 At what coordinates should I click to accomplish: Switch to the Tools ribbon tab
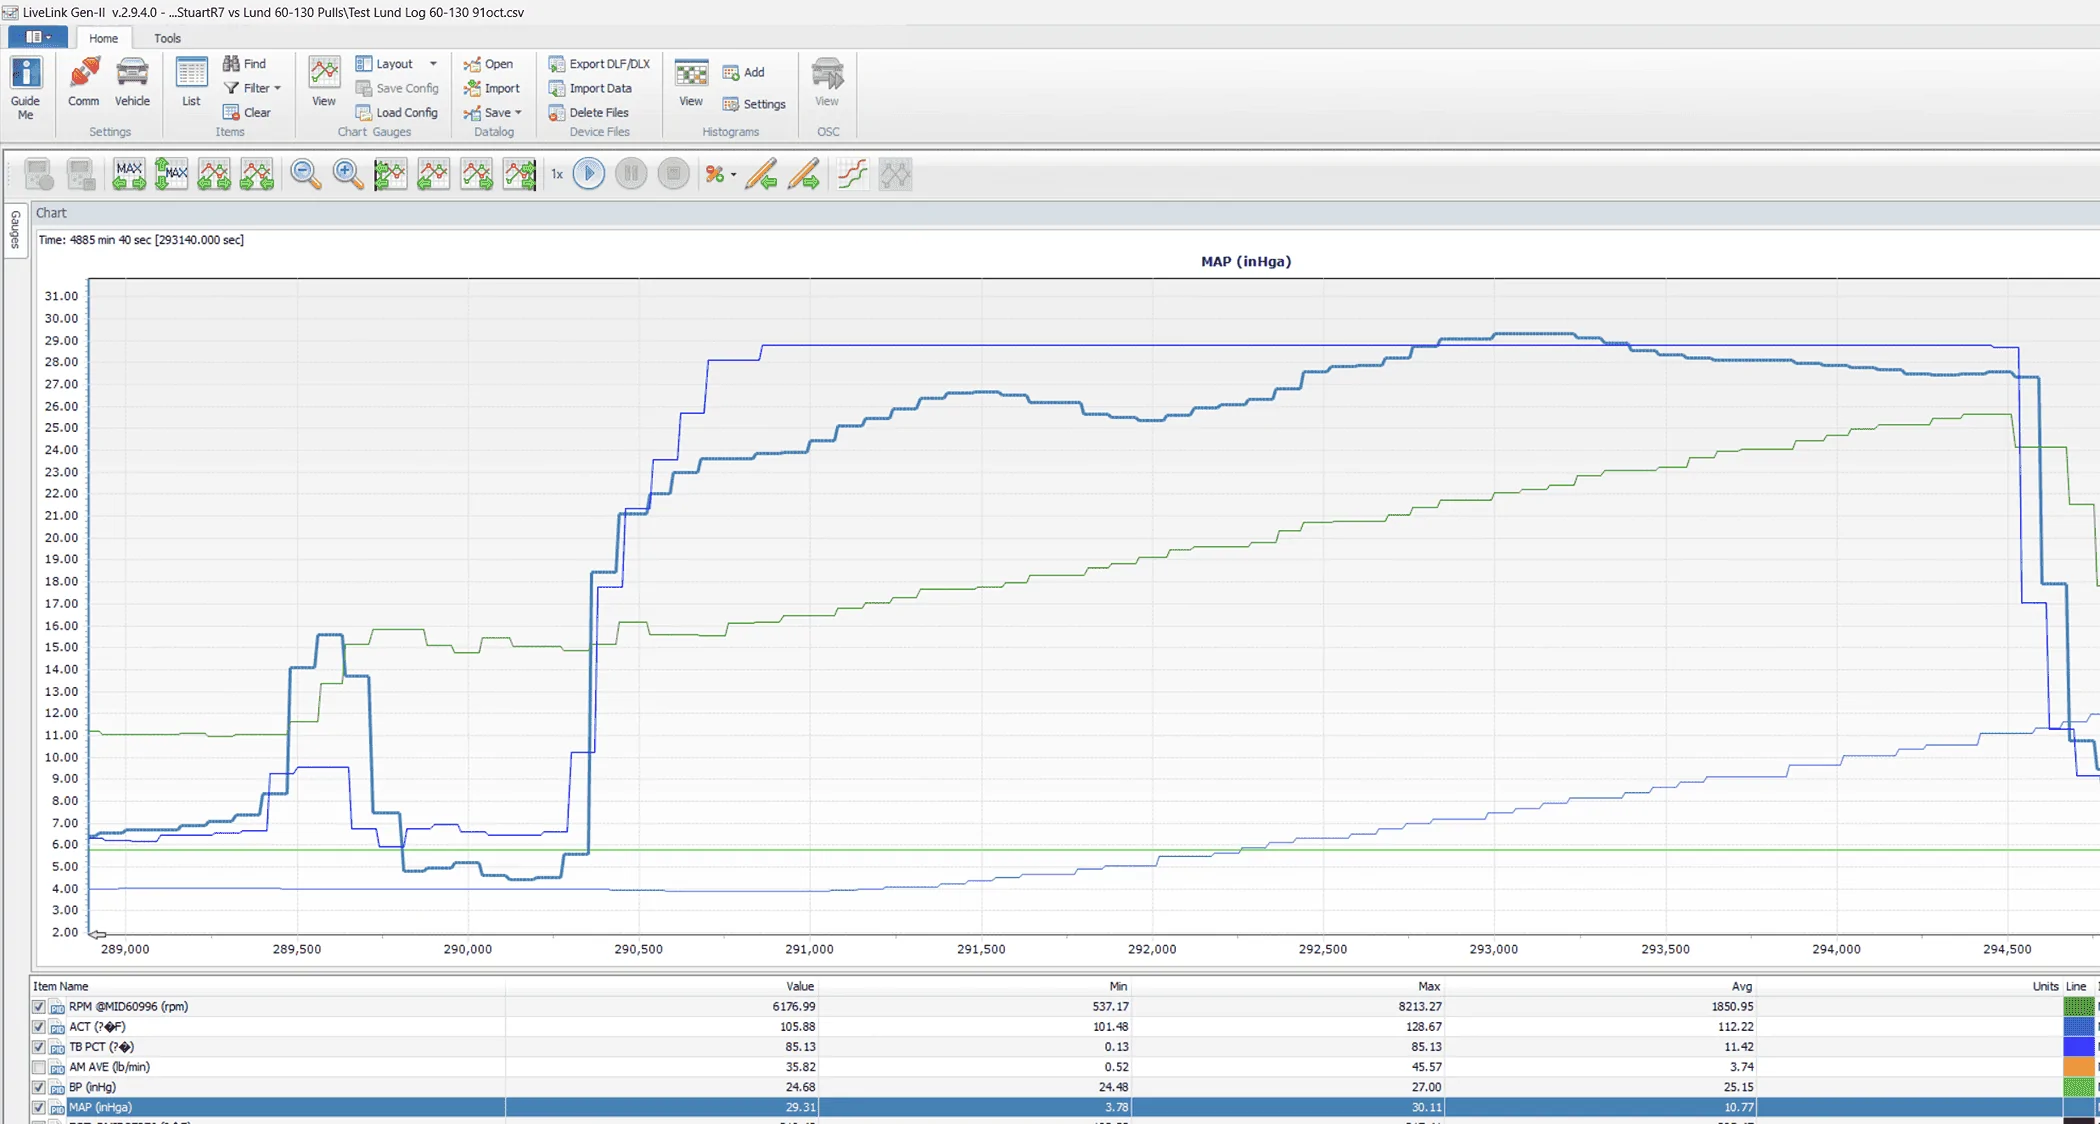pyautogui.click(x=167, y=38)
